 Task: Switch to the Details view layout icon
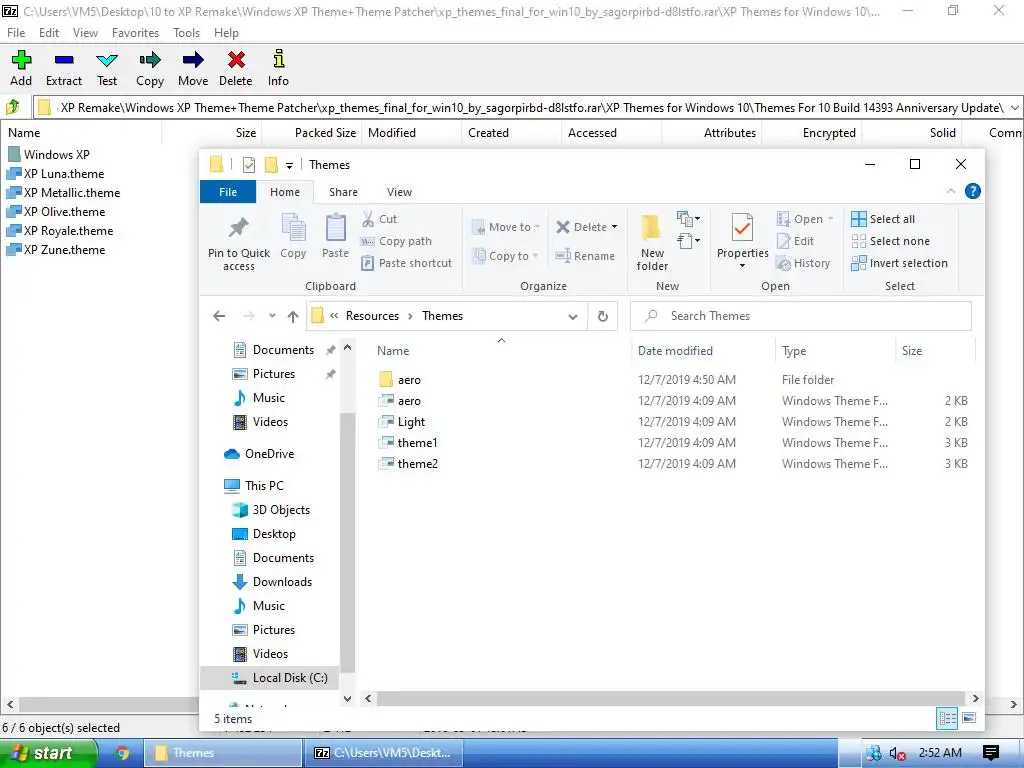pyautogui.click(x=947, y=718)
